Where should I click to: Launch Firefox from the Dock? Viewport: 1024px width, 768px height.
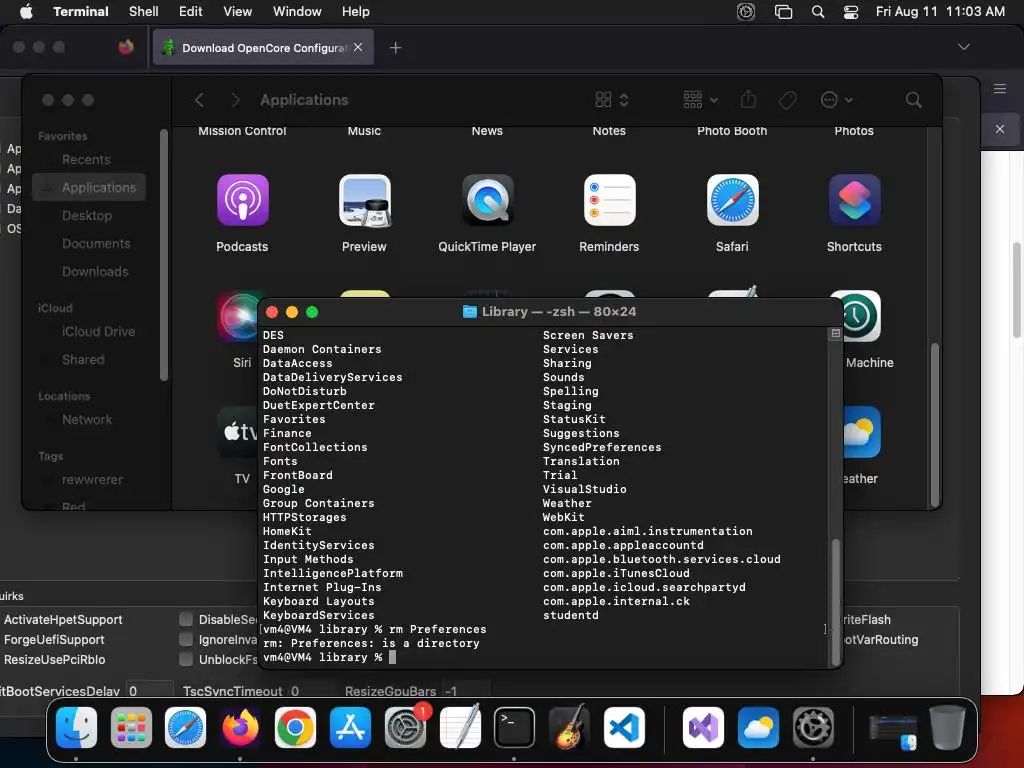240,728
